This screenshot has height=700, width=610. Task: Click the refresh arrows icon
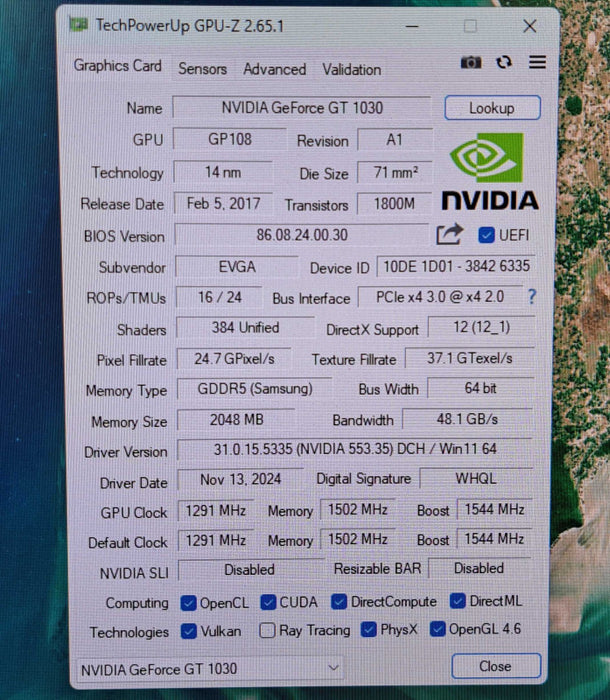coord(504,62)
